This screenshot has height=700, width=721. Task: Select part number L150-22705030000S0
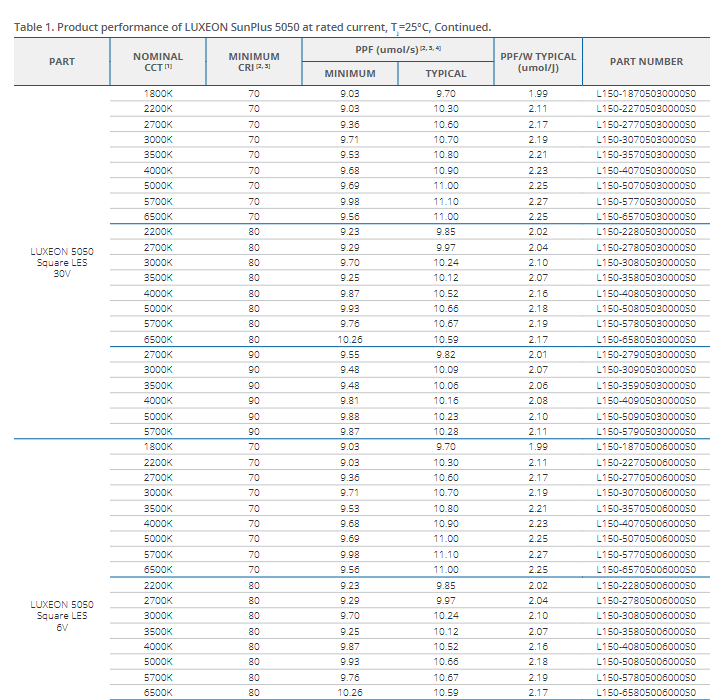pyautogui.click(x=646, y=109)
